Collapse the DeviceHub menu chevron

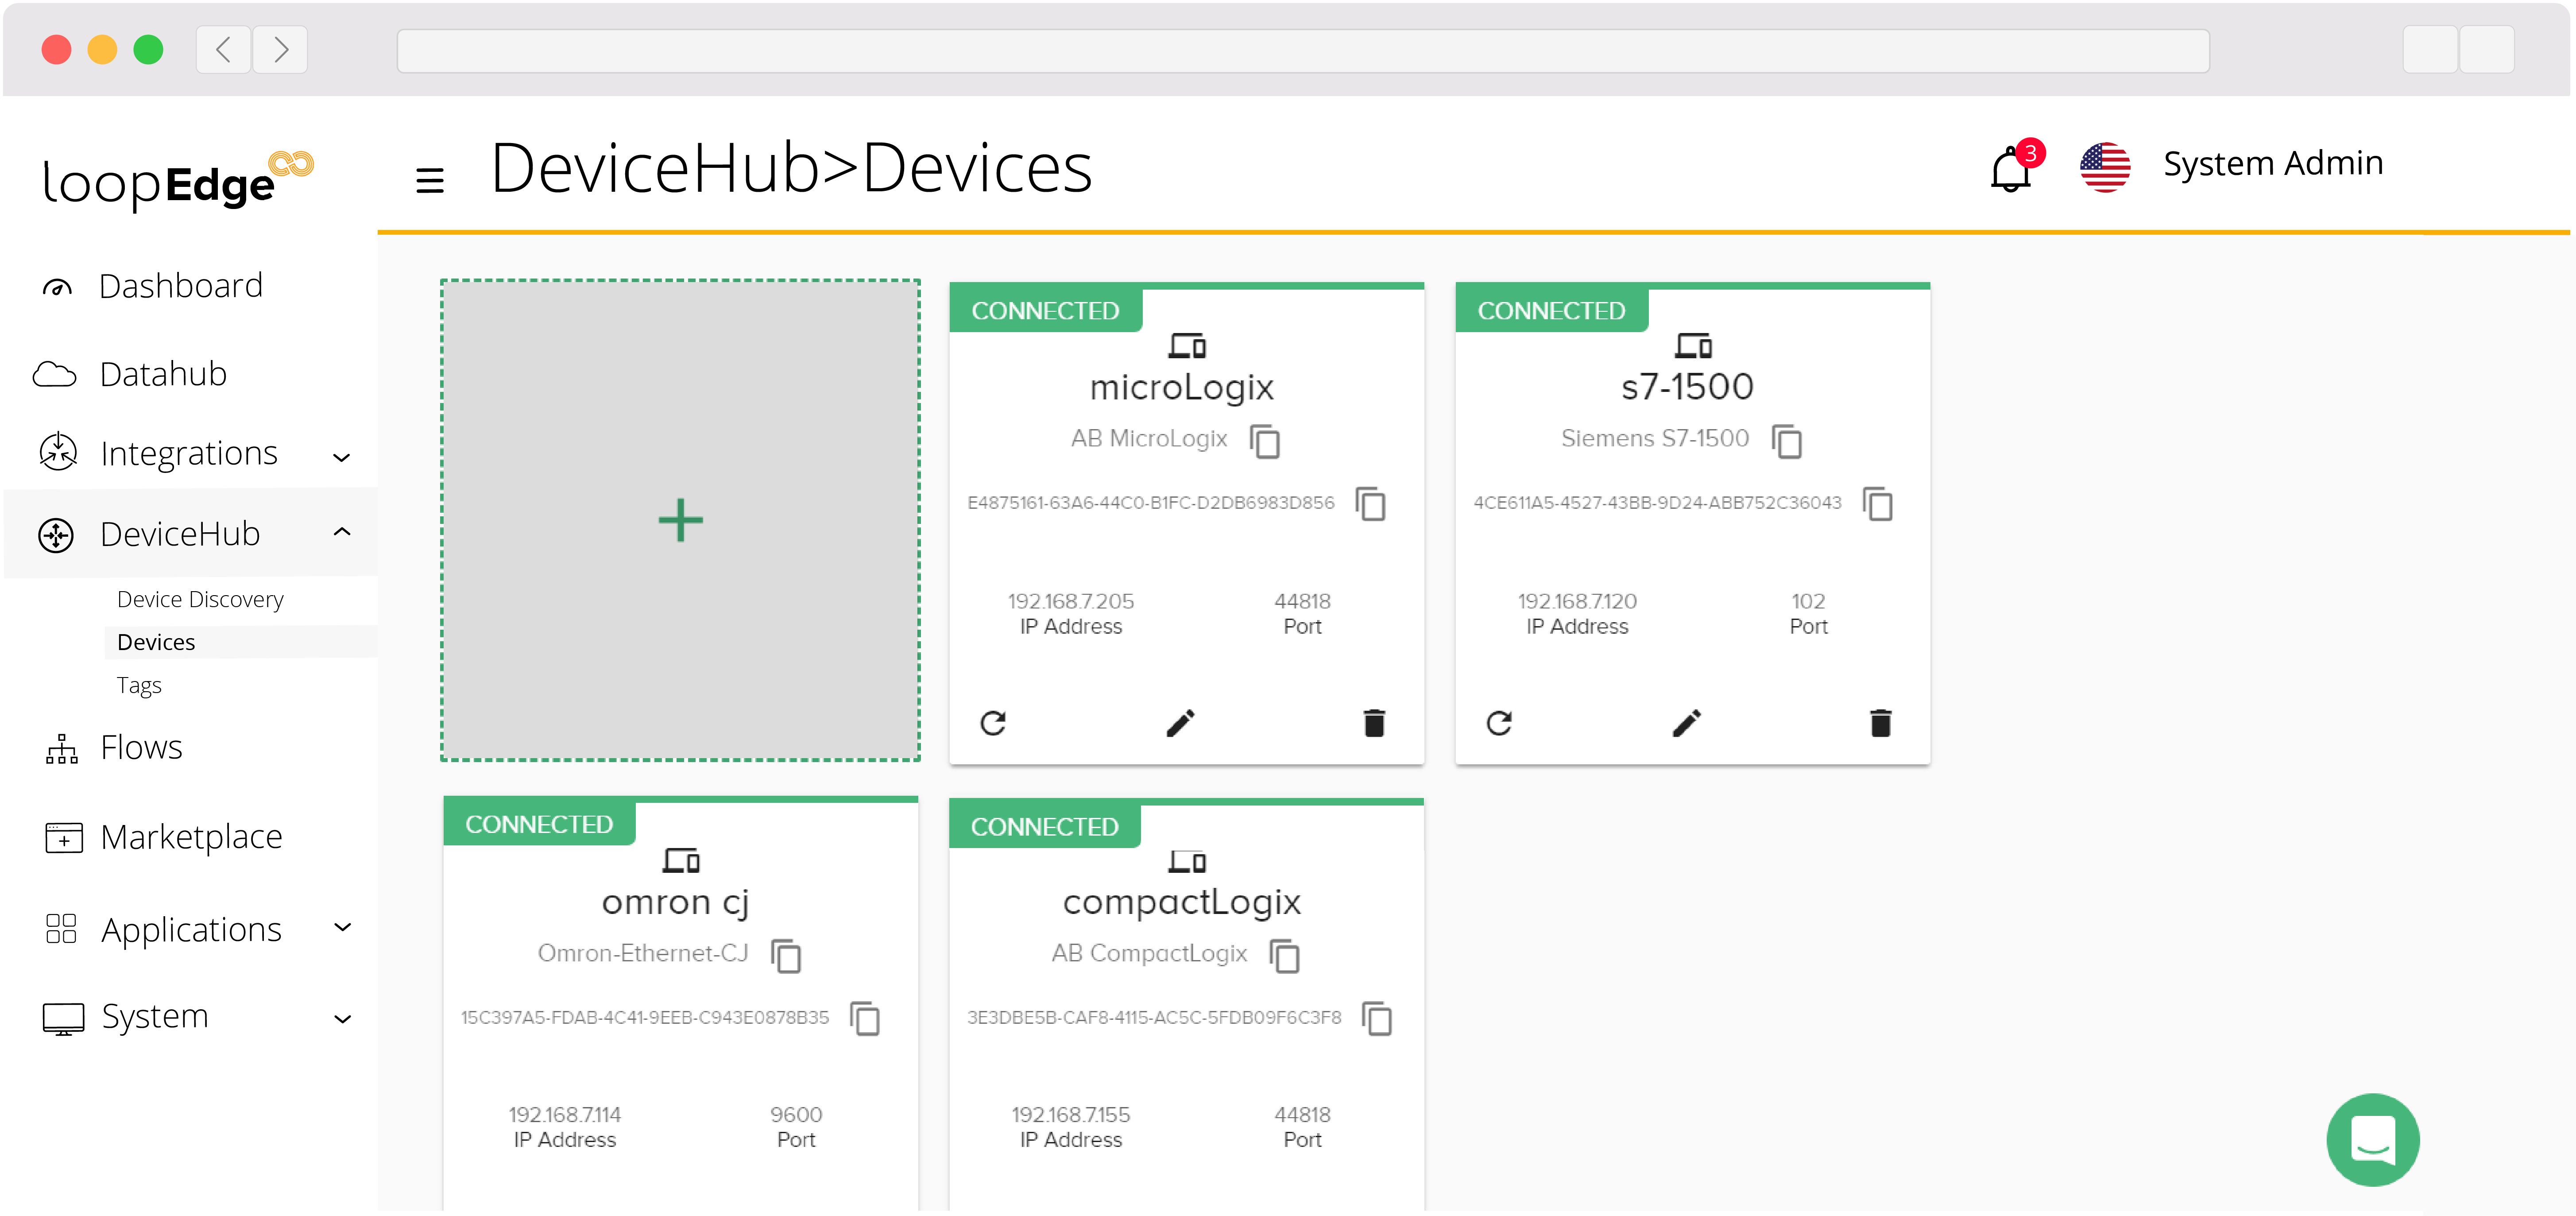[342, 532]
